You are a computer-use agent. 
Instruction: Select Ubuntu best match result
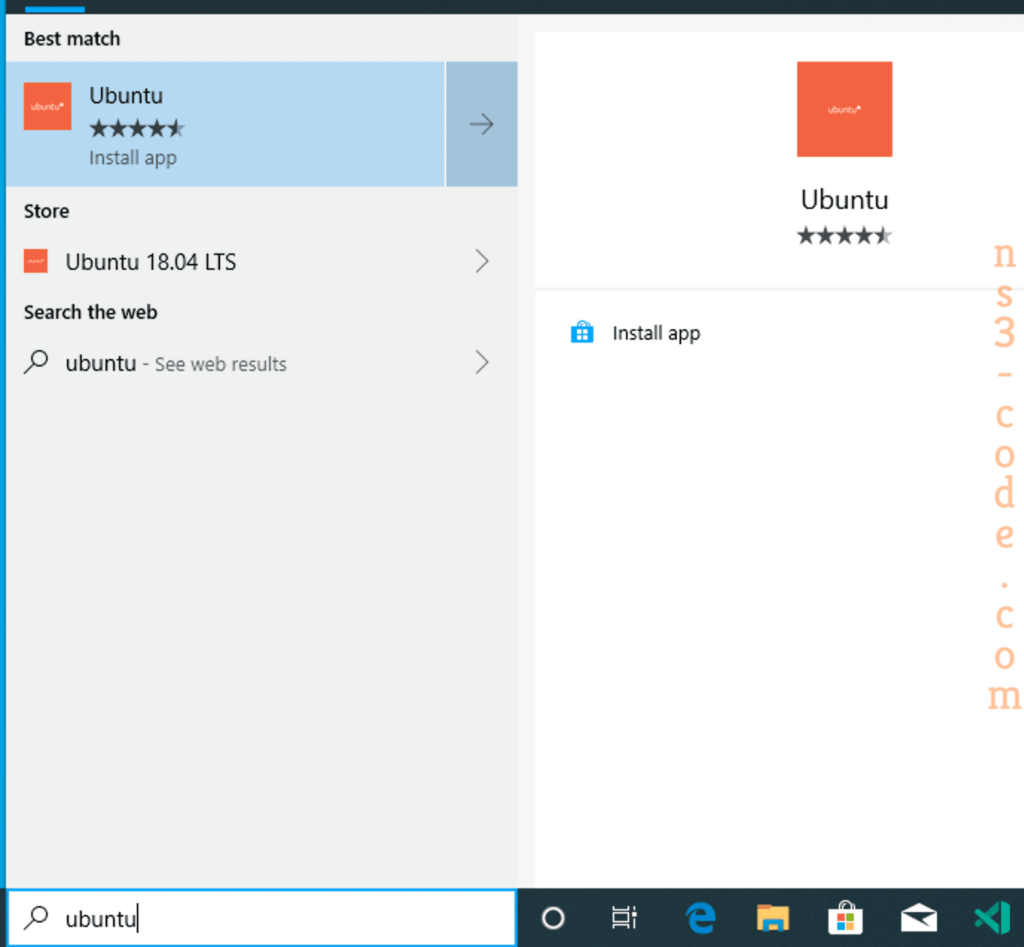pos(226,124)
